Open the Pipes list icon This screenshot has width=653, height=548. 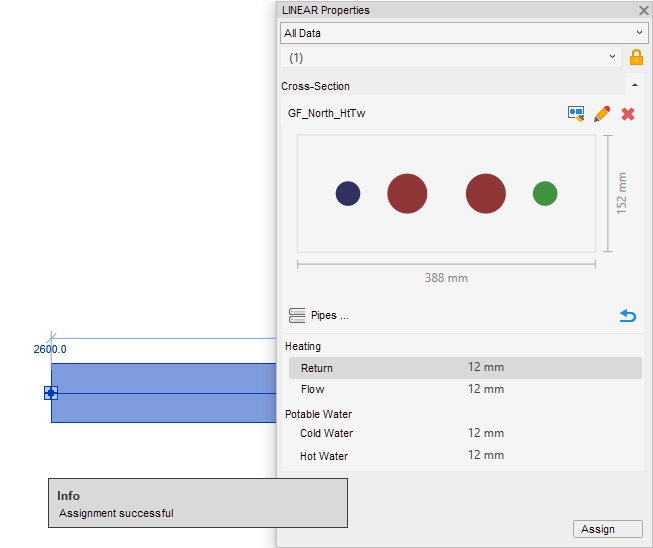(x=297, y=315)
